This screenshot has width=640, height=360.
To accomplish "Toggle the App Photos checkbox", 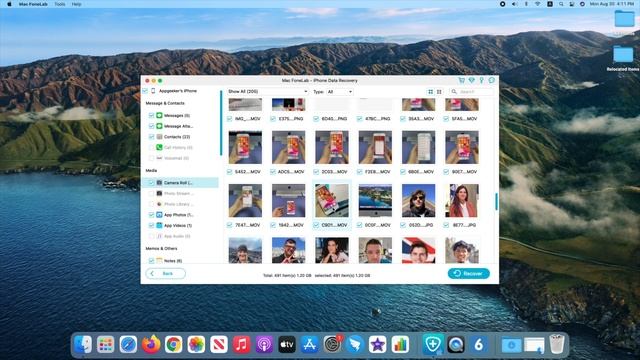I will (151, 215).
